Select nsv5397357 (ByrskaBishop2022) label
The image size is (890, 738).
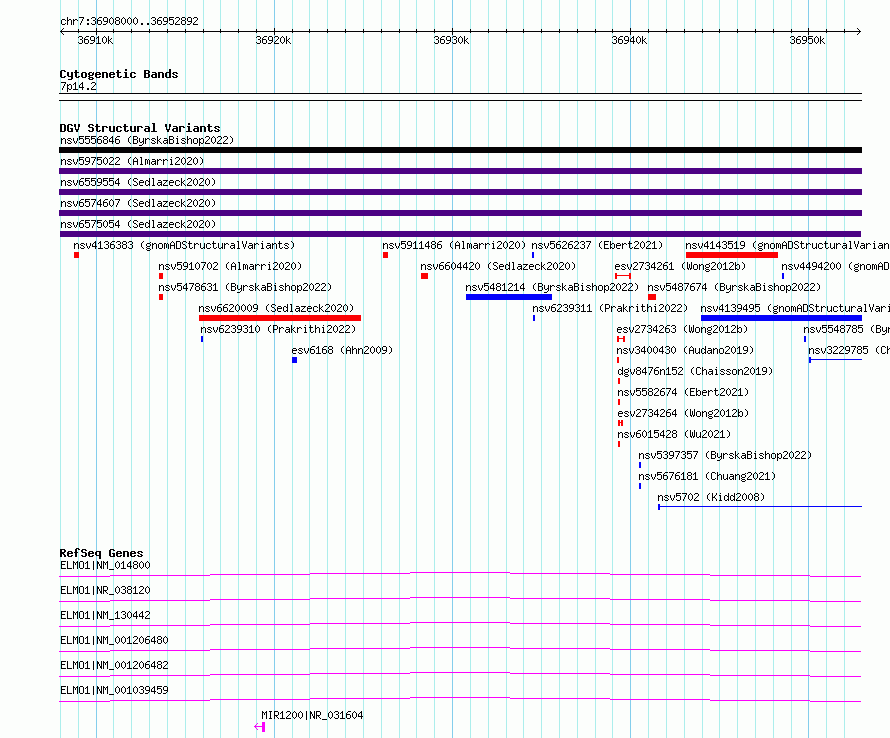725,455
